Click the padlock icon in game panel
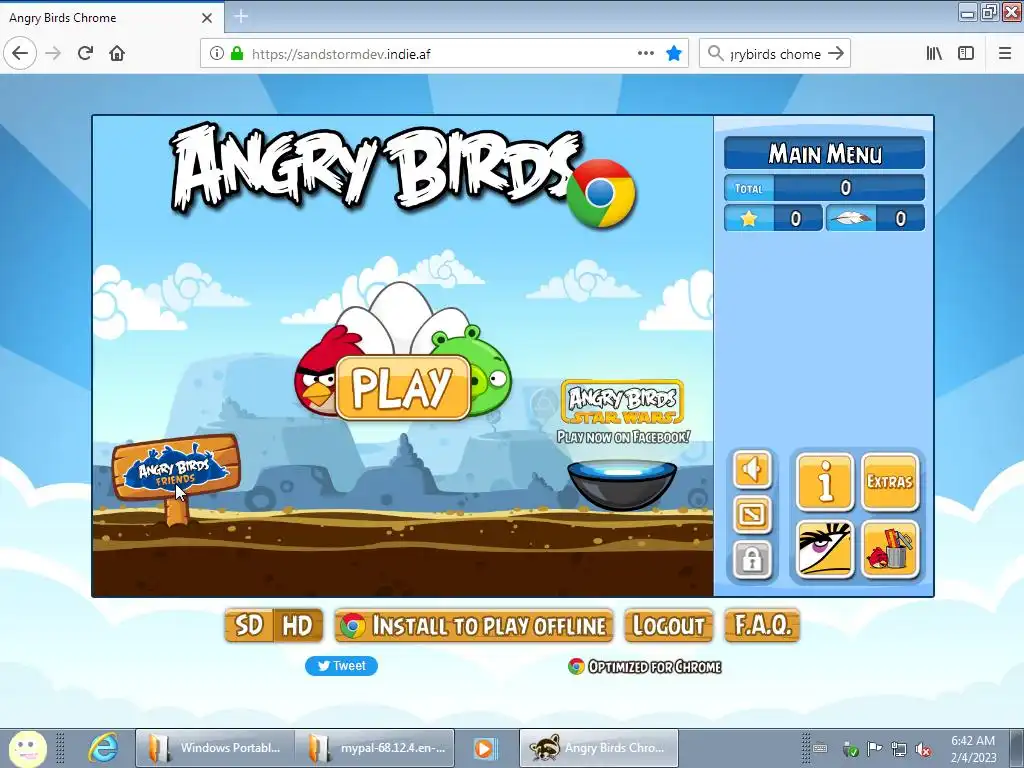 pyautogui.click(x=752, y=560)
